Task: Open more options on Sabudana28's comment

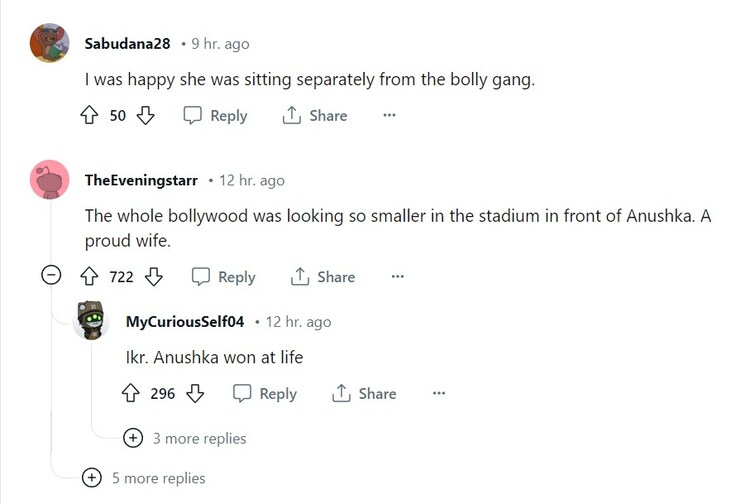Action: pos(389,116)
